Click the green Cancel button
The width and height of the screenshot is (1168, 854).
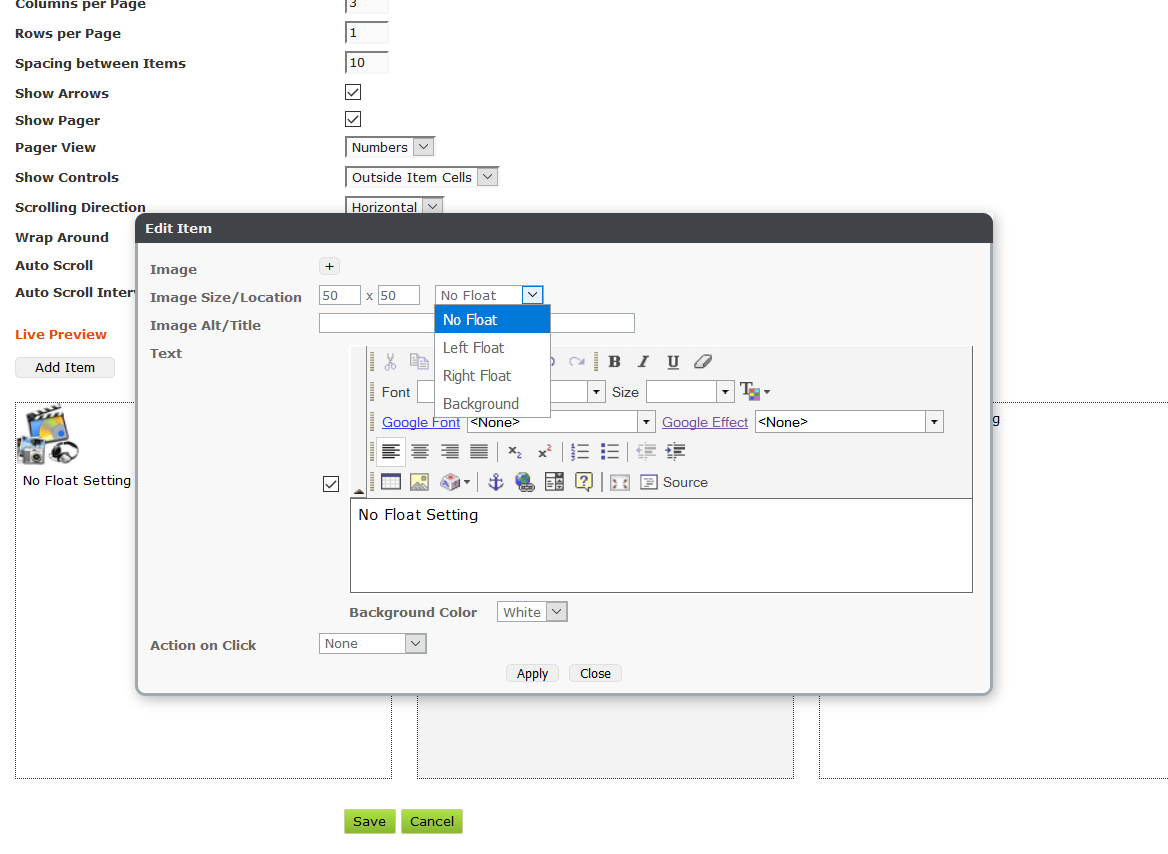(x=432, y=821)
